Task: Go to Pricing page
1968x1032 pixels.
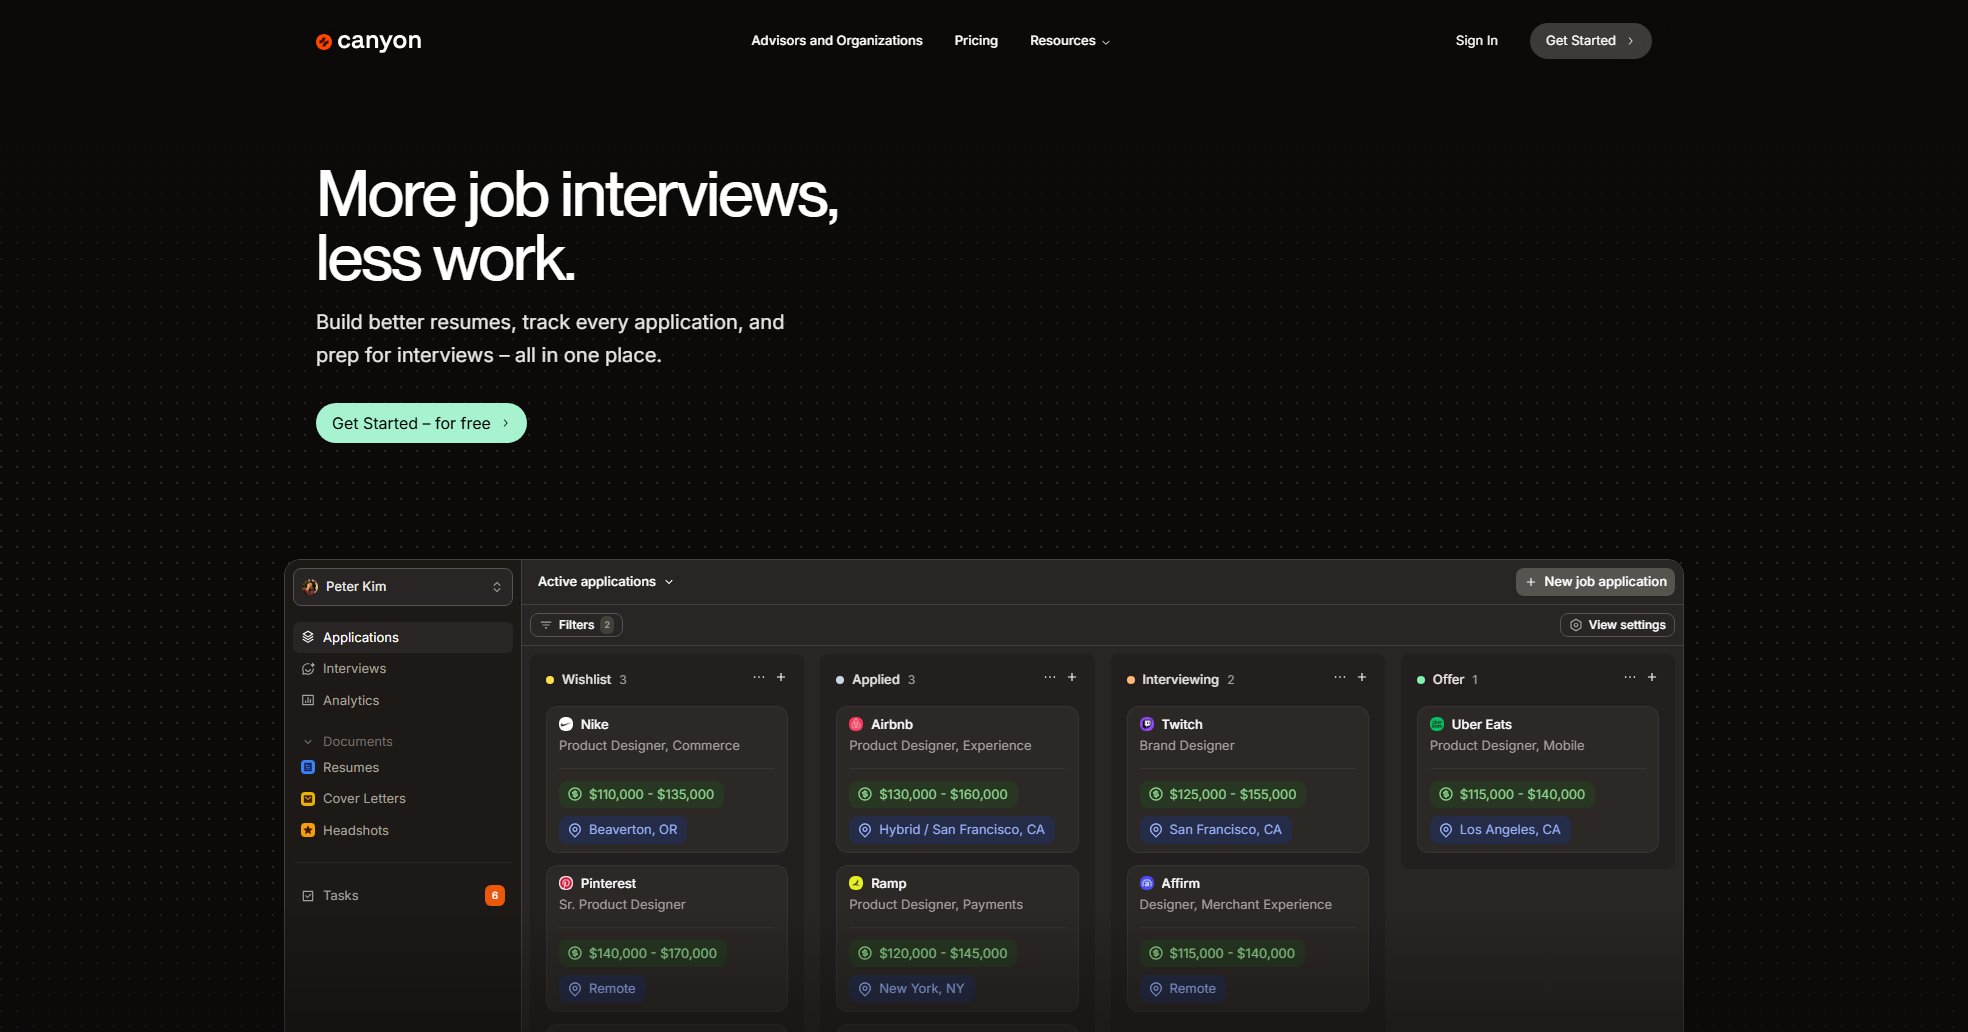Action: [x=976, y=41]
